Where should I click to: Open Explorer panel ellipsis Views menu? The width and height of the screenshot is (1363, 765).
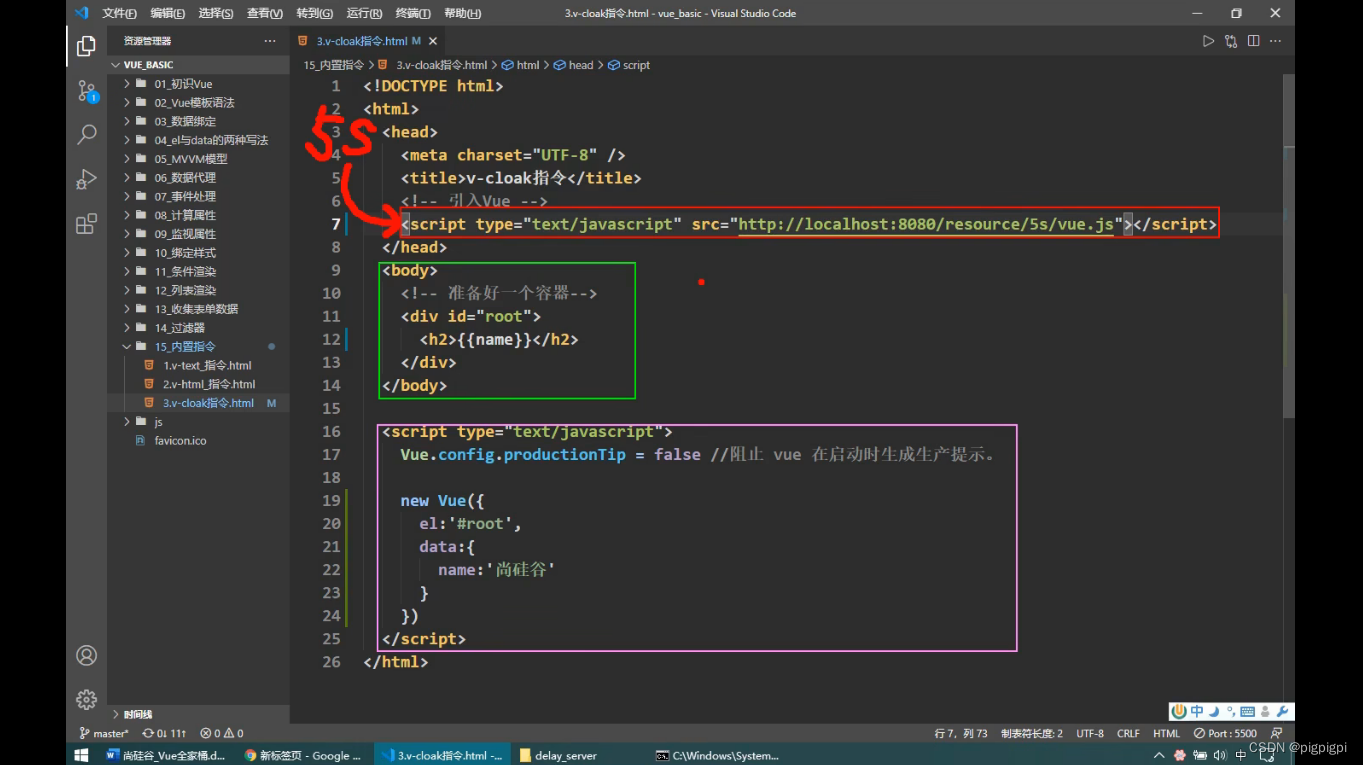pos(269,41)
